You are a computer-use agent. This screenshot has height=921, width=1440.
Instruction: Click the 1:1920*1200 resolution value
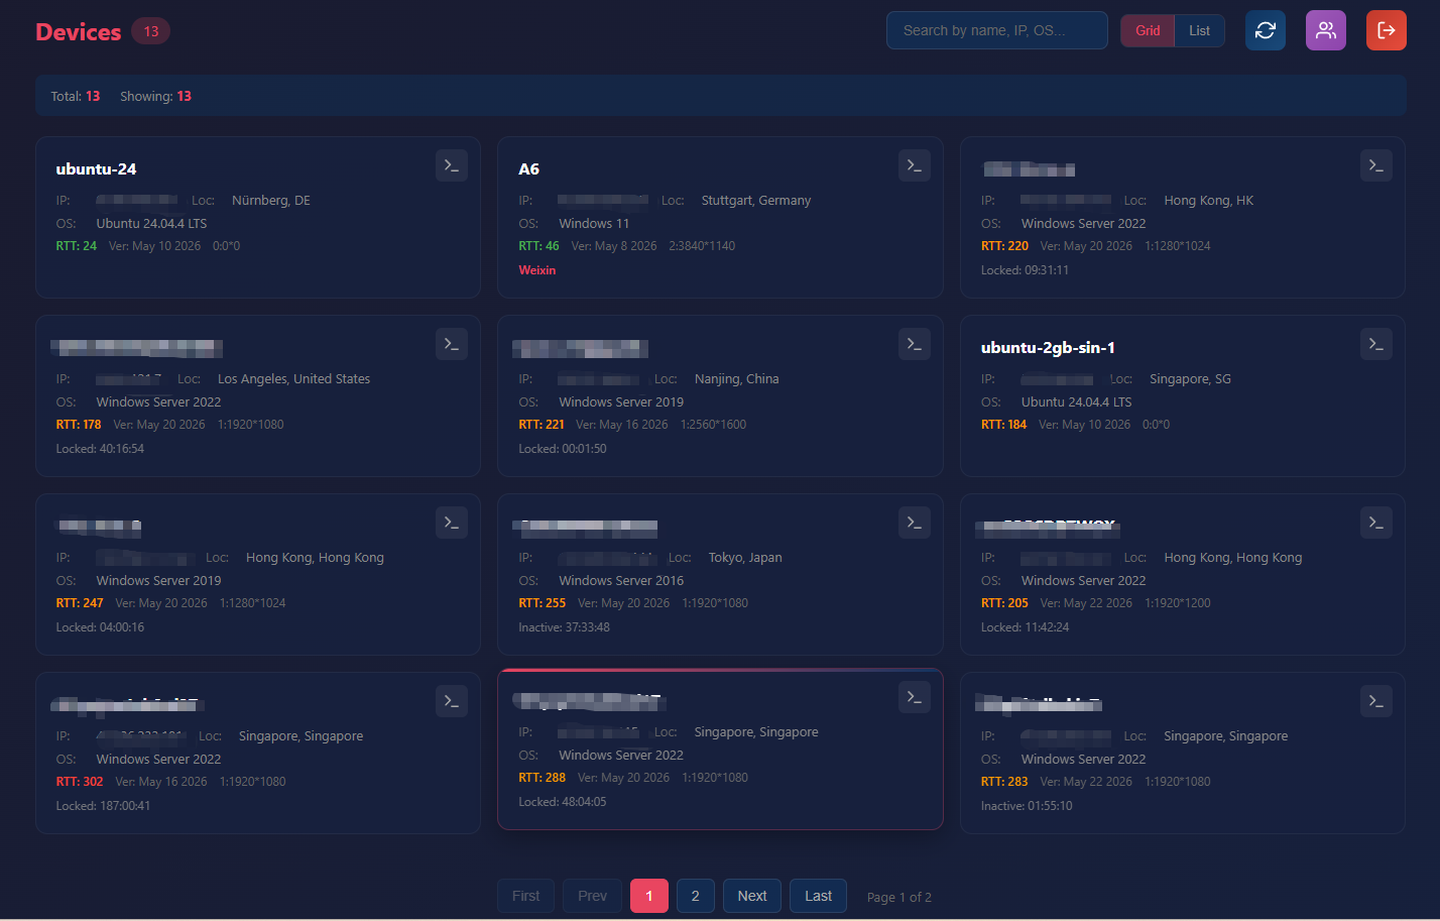pyautogui.click(x=1177, y=603)
